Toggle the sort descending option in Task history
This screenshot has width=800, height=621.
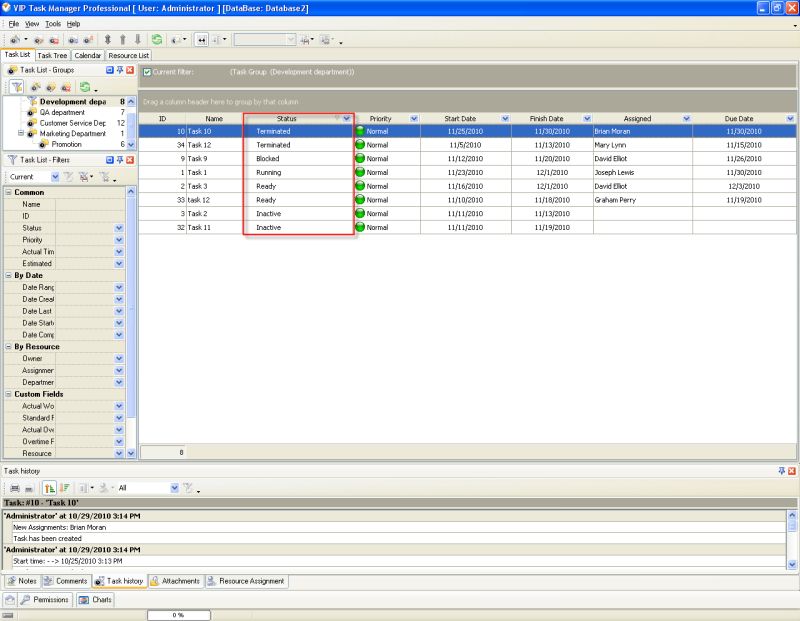point(62,487)
